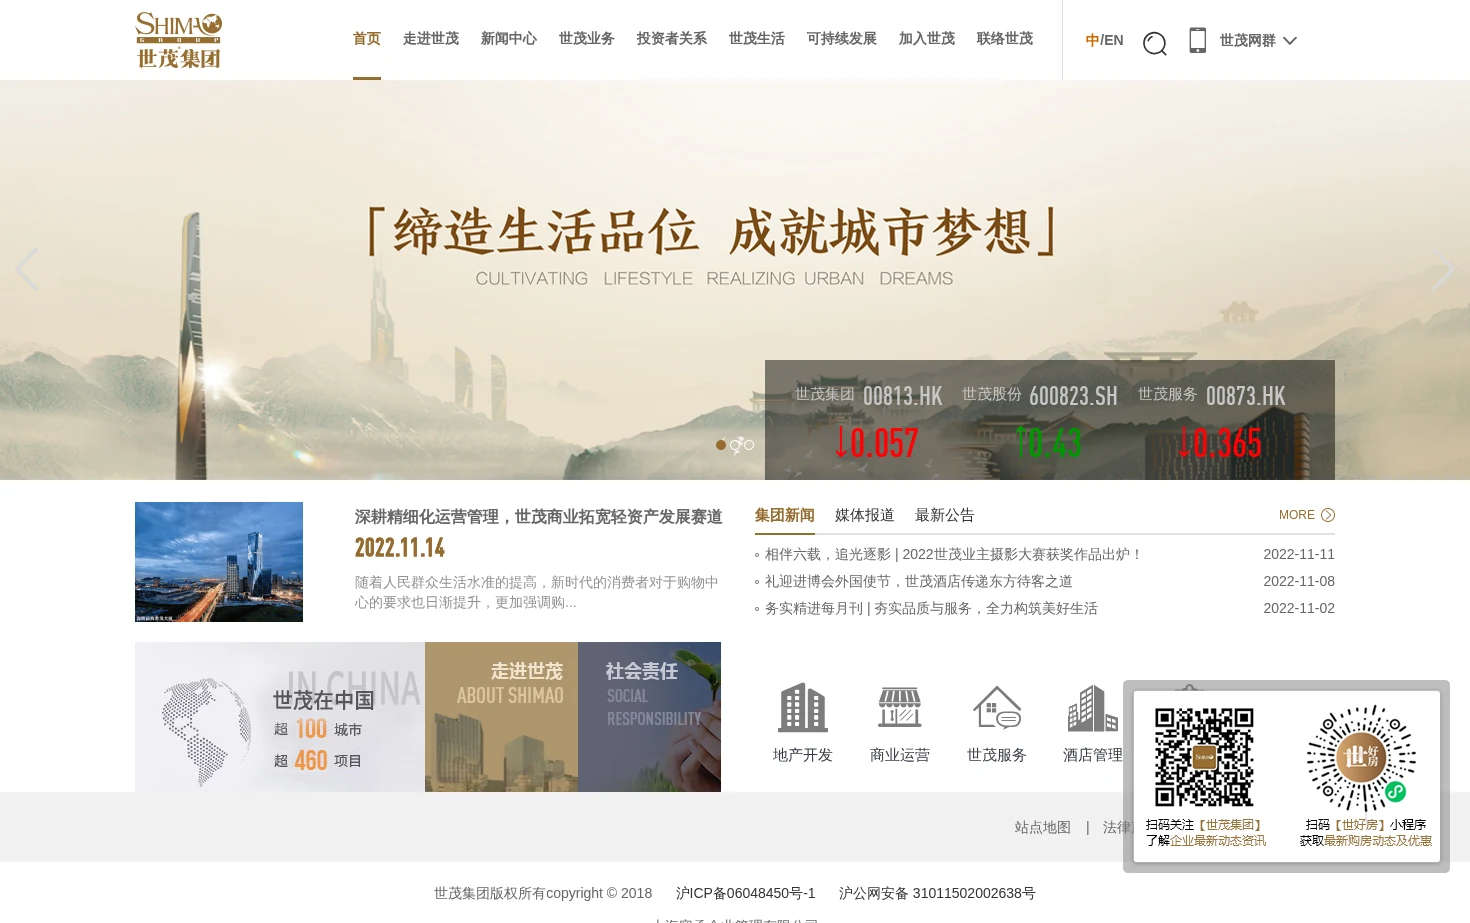The image size is (1470, 923).
Task: Select the last carousel dot indicator
Action: pos(749,445)
